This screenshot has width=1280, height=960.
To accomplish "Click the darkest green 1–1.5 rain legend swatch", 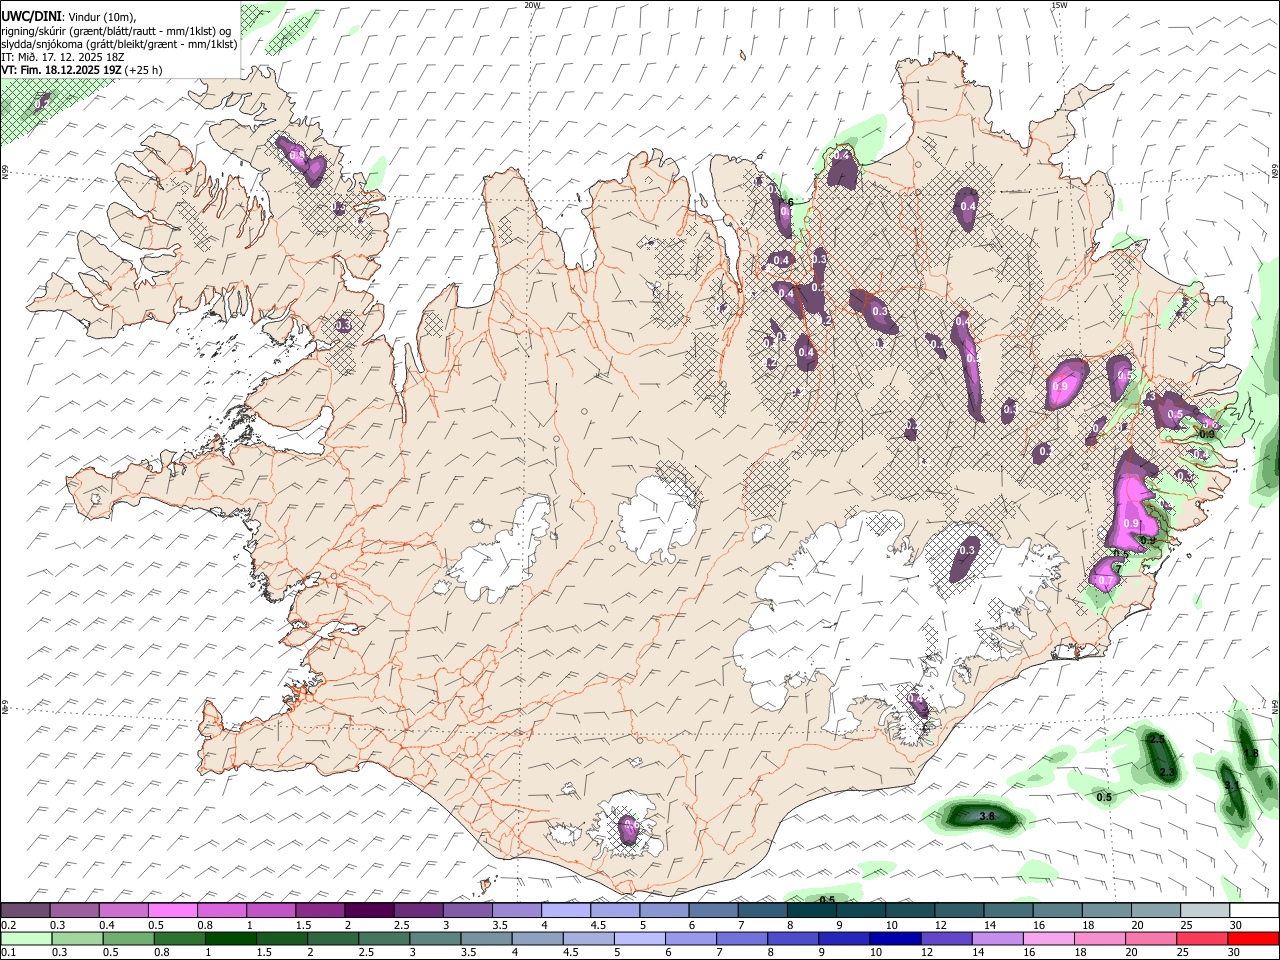I will click(x=231, y=938).
